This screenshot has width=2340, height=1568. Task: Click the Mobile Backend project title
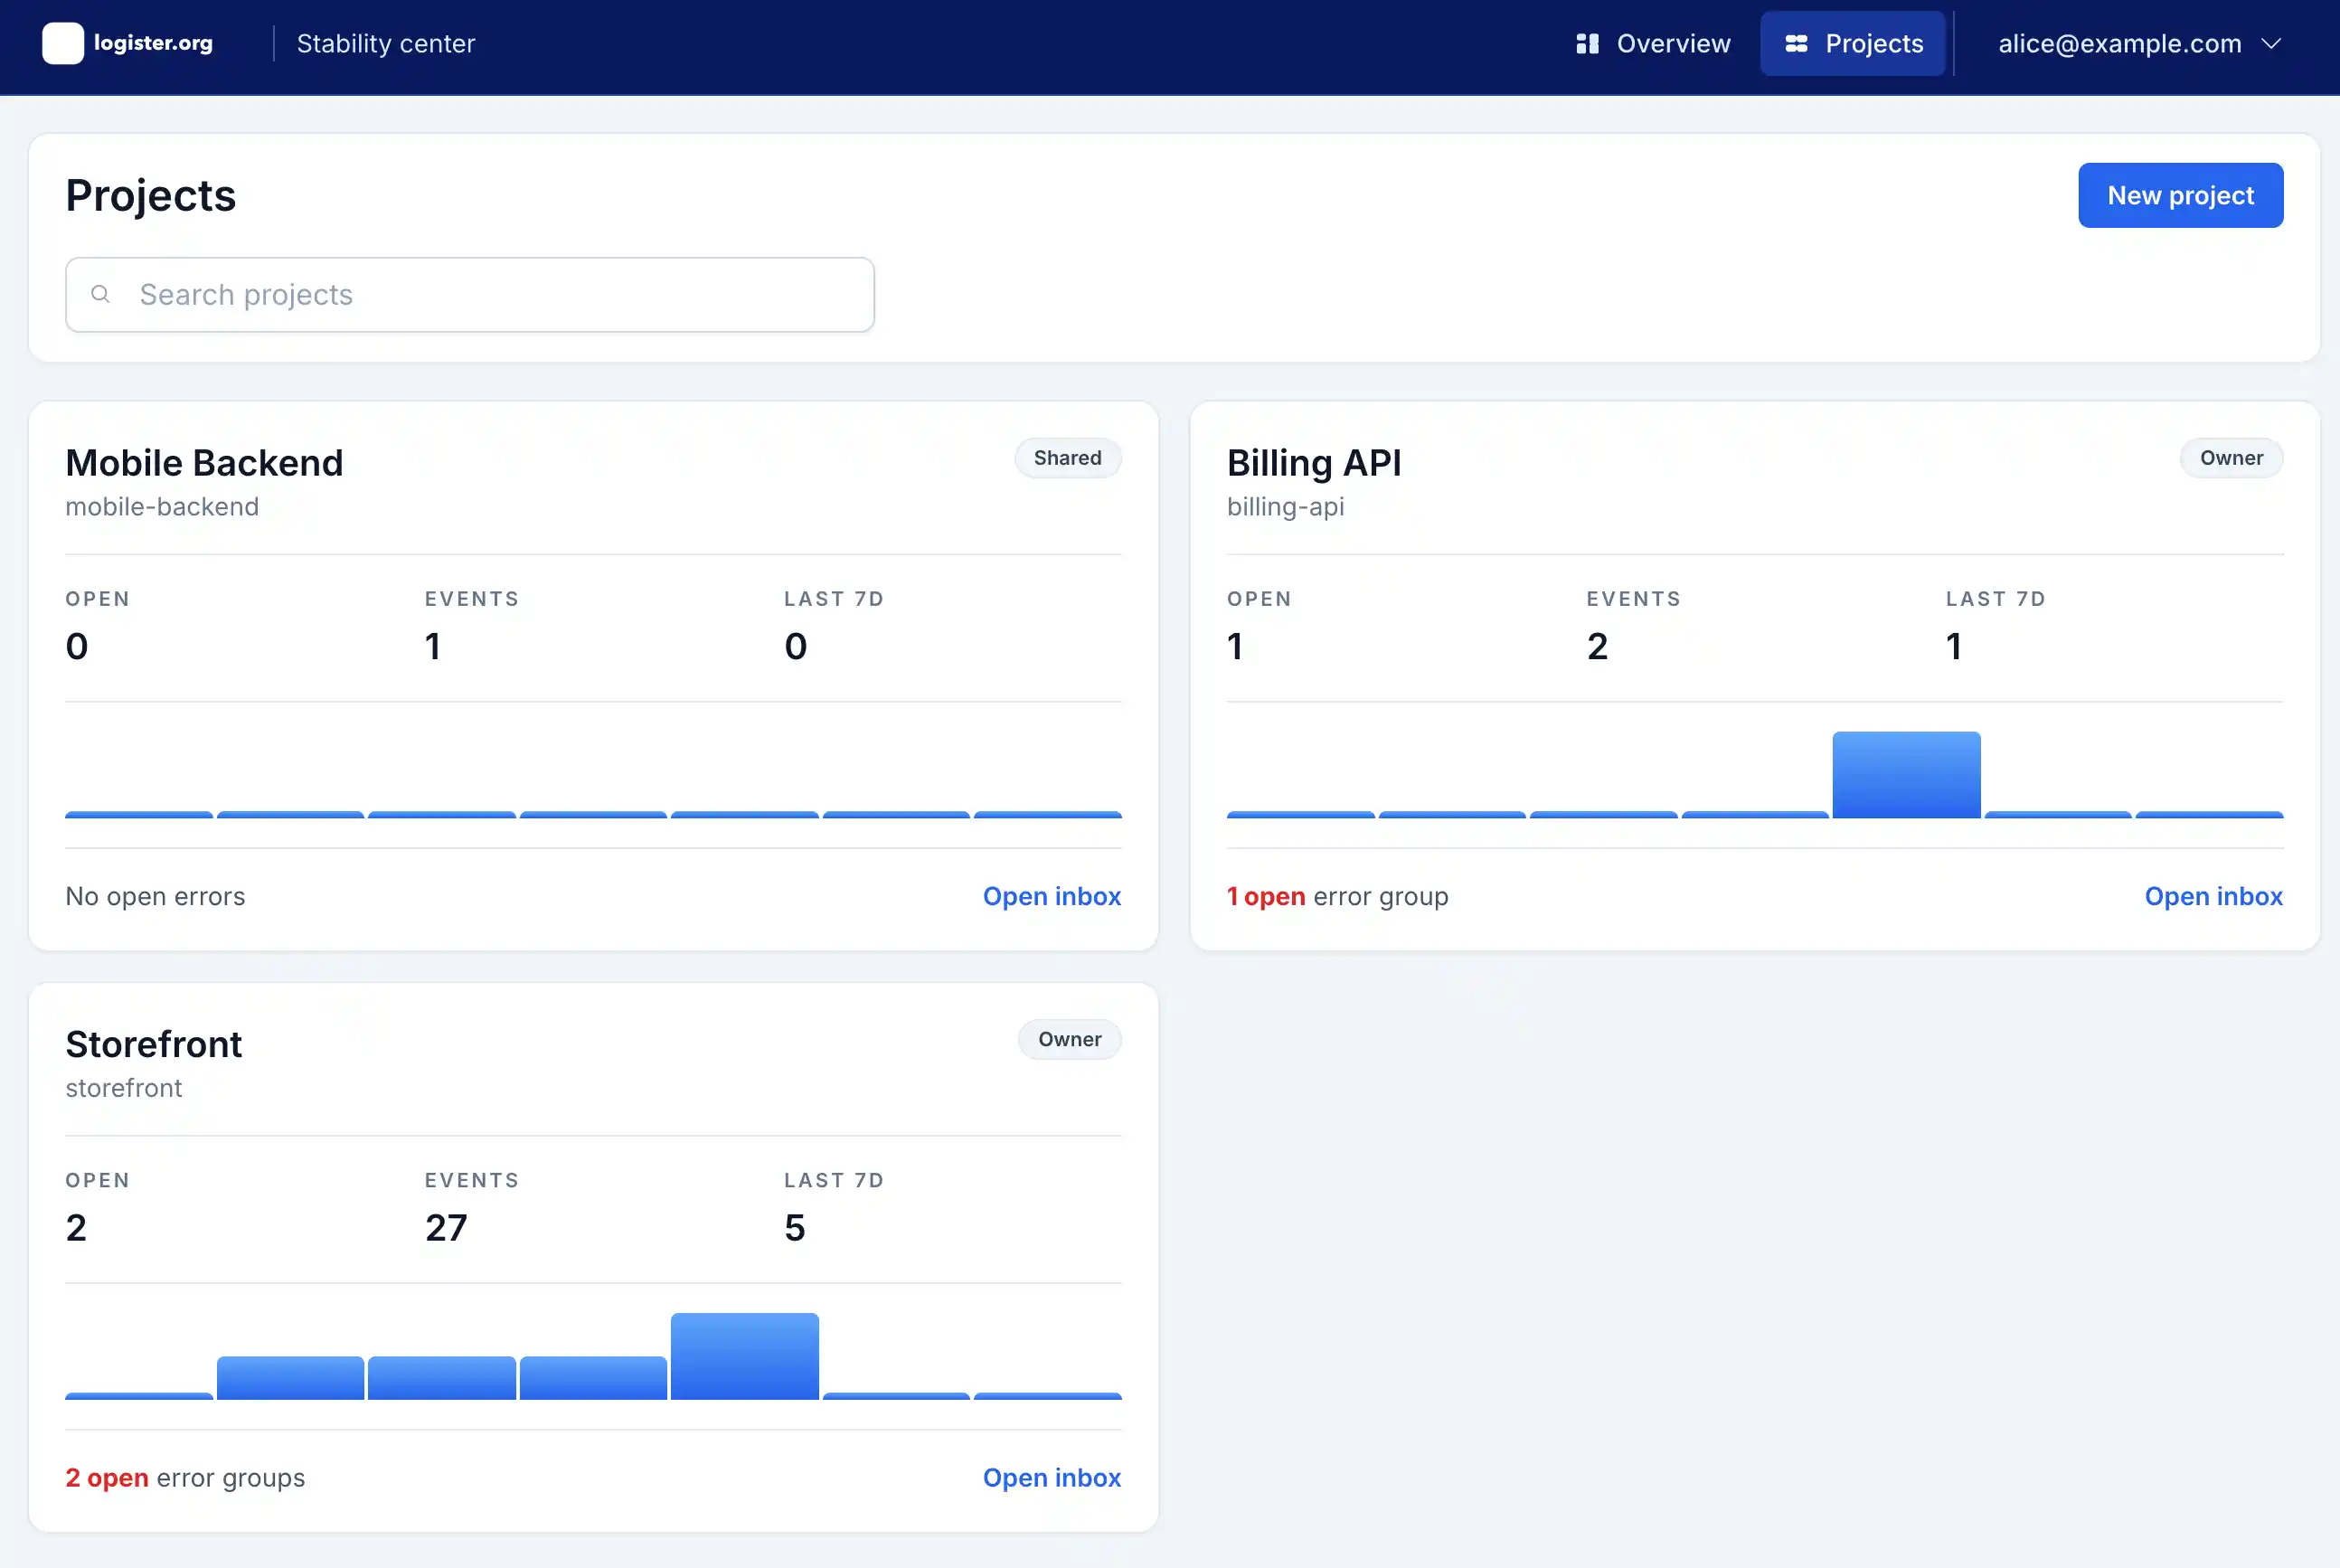coord(204,462)
